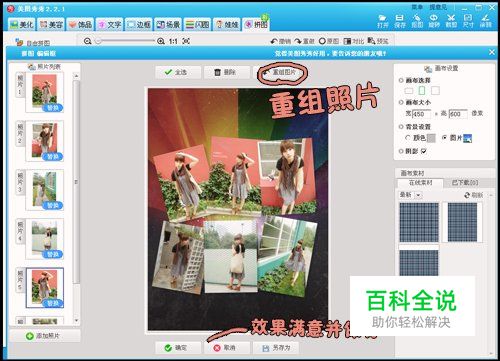The height and width of the screenshot is (361, 500).
Task: Set zoom to 1:1
Action: (x=173, y=41)
